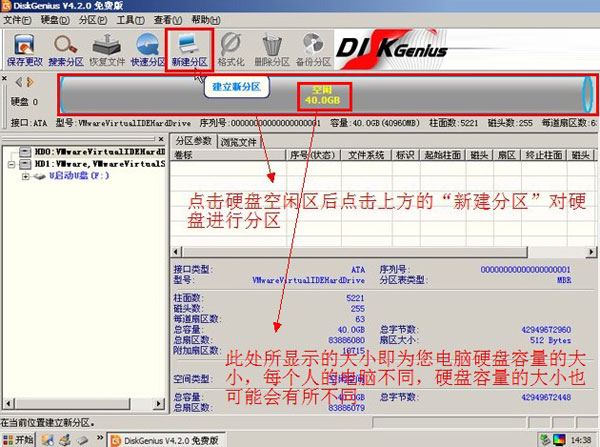Click the 扇区 column header

click(x=506, y=155)
